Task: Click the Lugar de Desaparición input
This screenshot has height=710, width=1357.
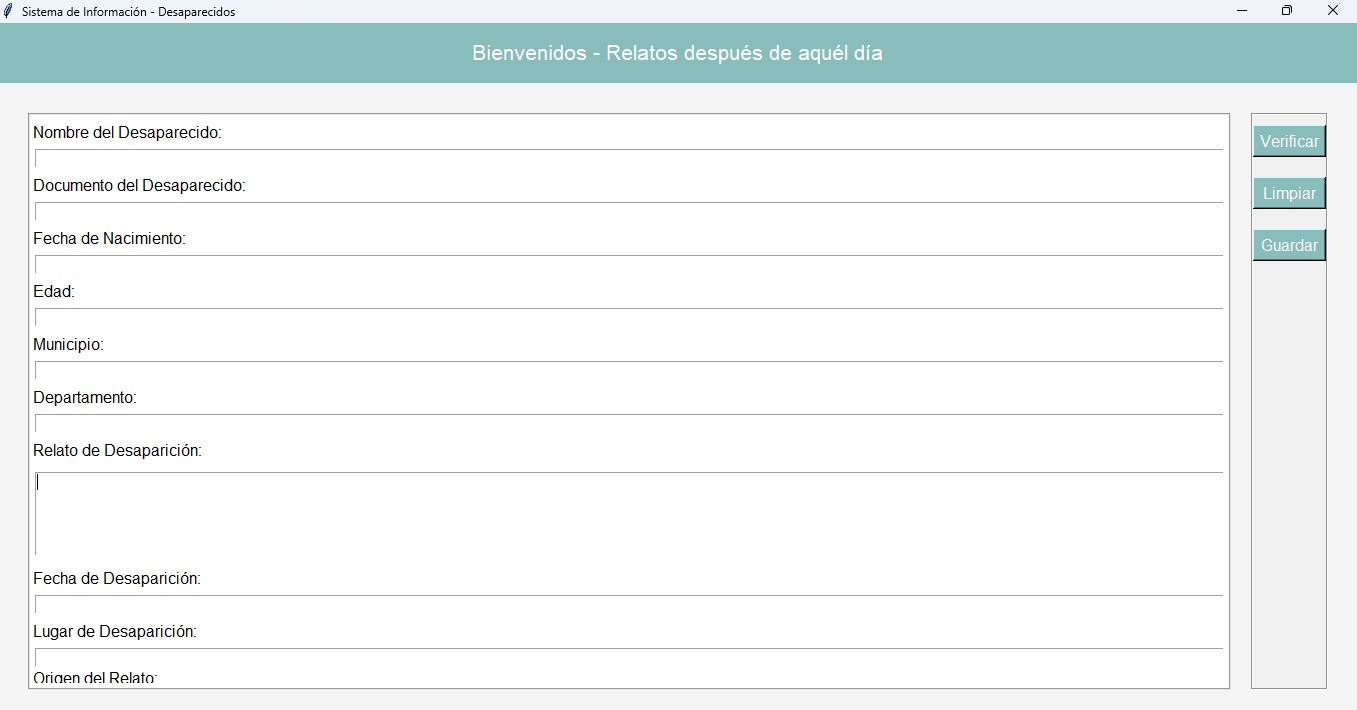Action: pyautogui.click(x=629, y=657)
